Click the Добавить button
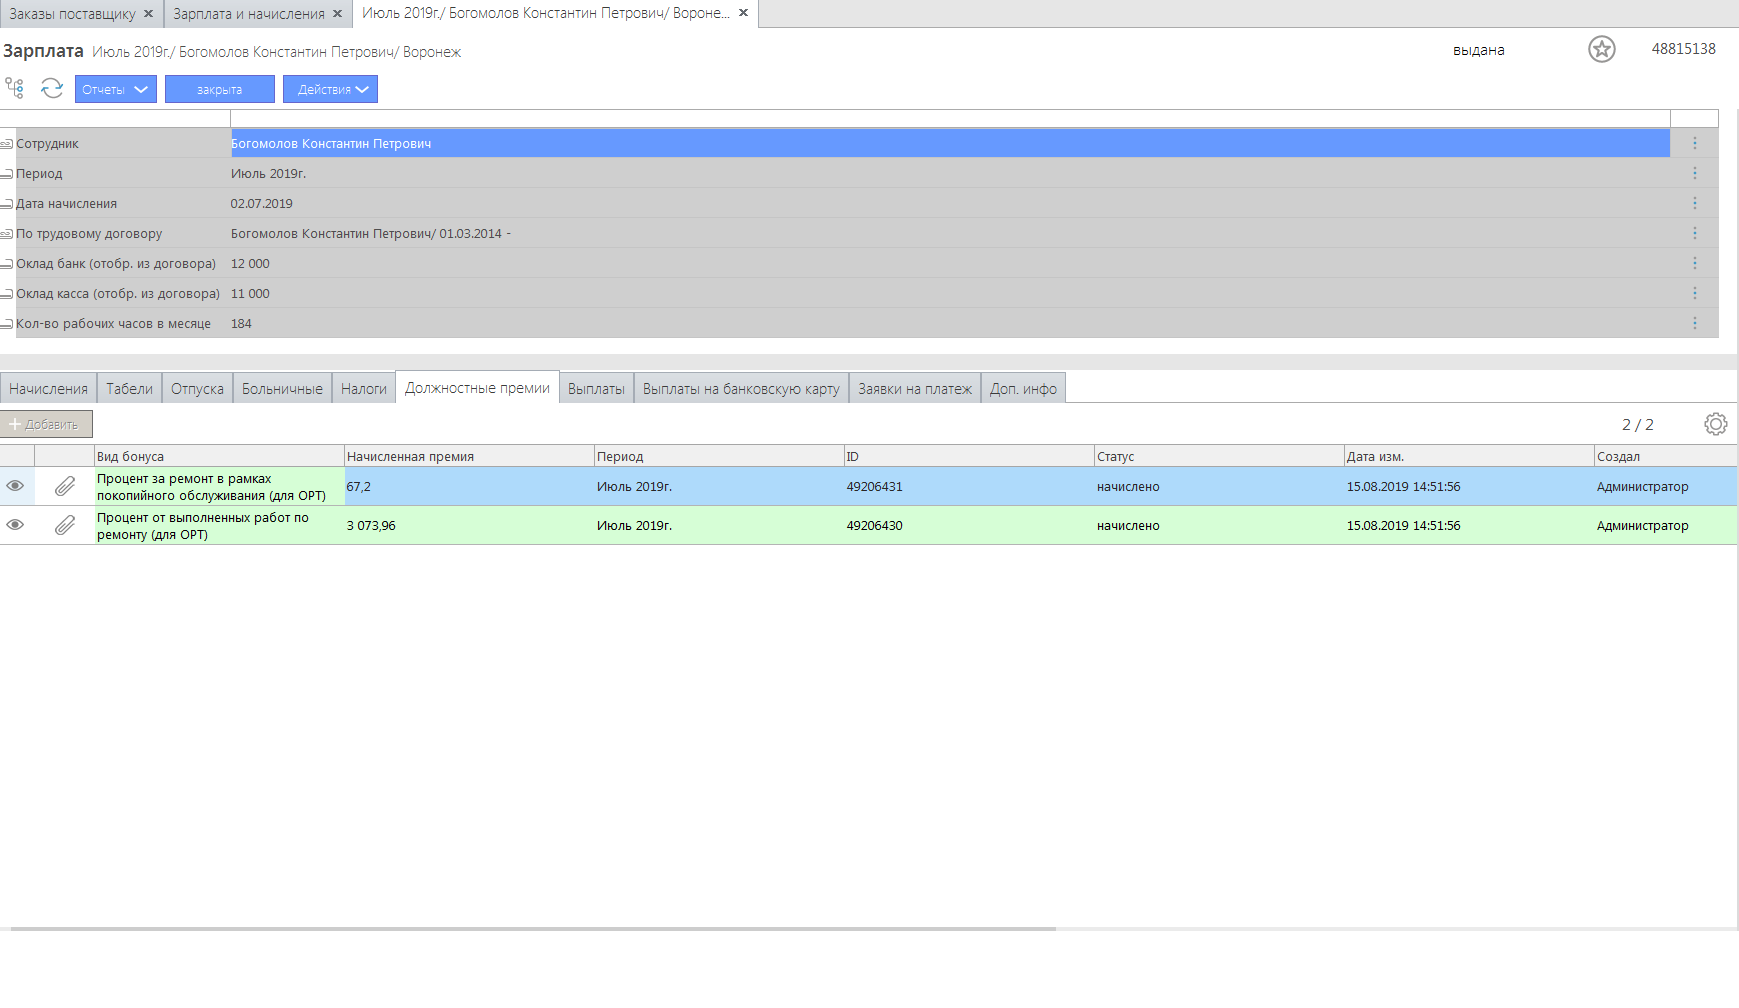This screenshot has height=1008, width=1739. click(46, 424)
